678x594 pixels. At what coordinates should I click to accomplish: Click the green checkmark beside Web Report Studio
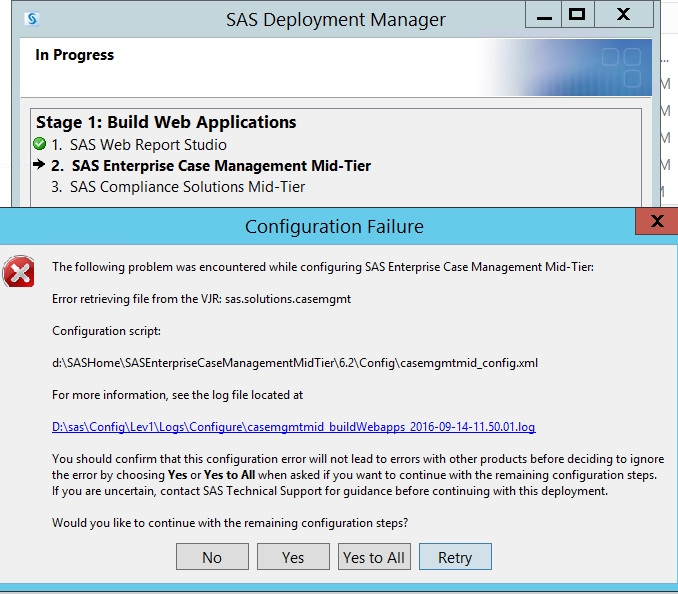coord(39,145)
